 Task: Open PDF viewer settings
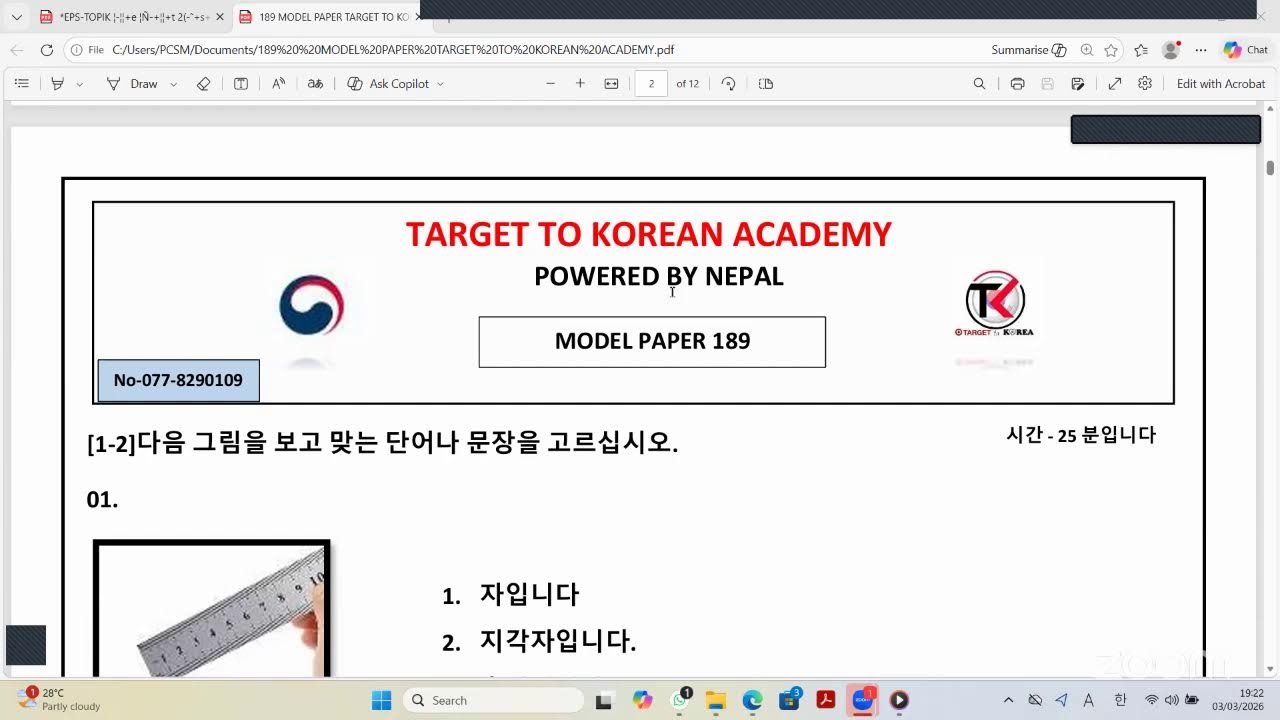click(1145, 84)
